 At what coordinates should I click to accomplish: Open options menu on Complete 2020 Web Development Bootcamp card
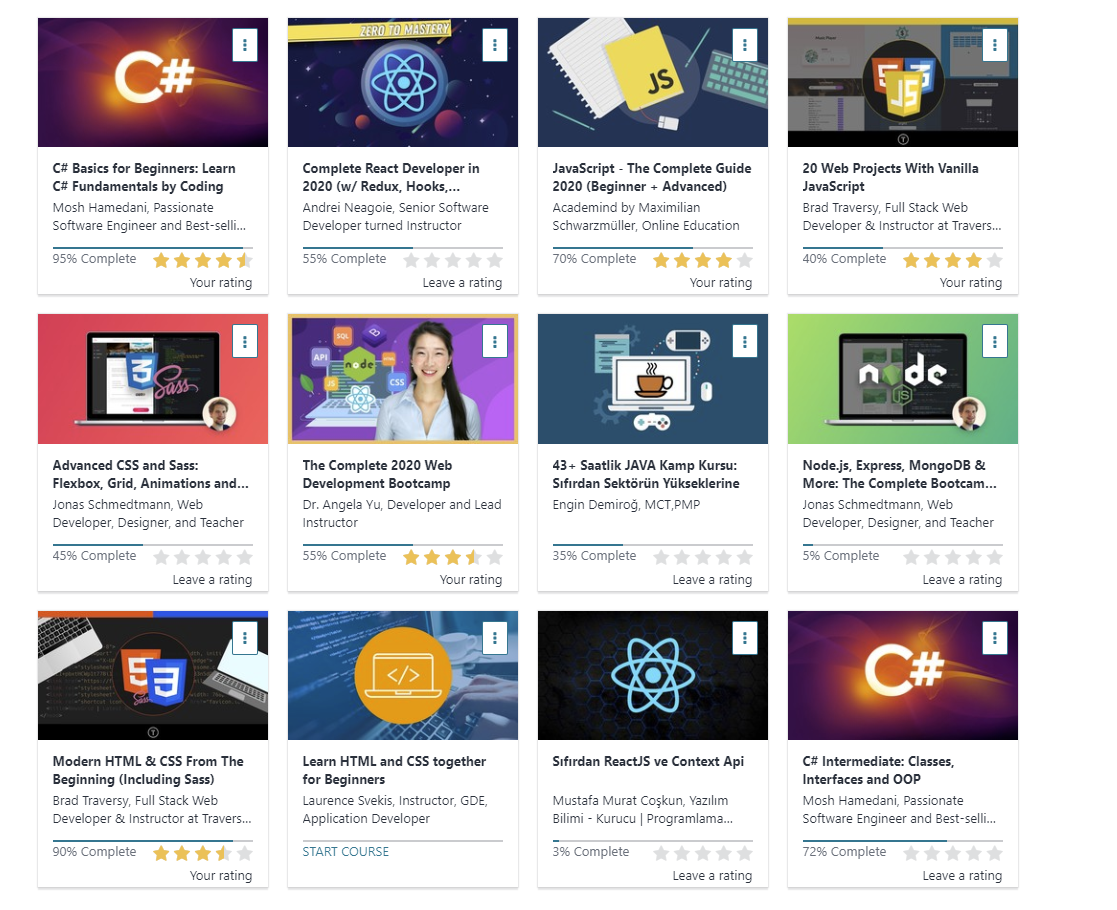[x=494, y=341]
